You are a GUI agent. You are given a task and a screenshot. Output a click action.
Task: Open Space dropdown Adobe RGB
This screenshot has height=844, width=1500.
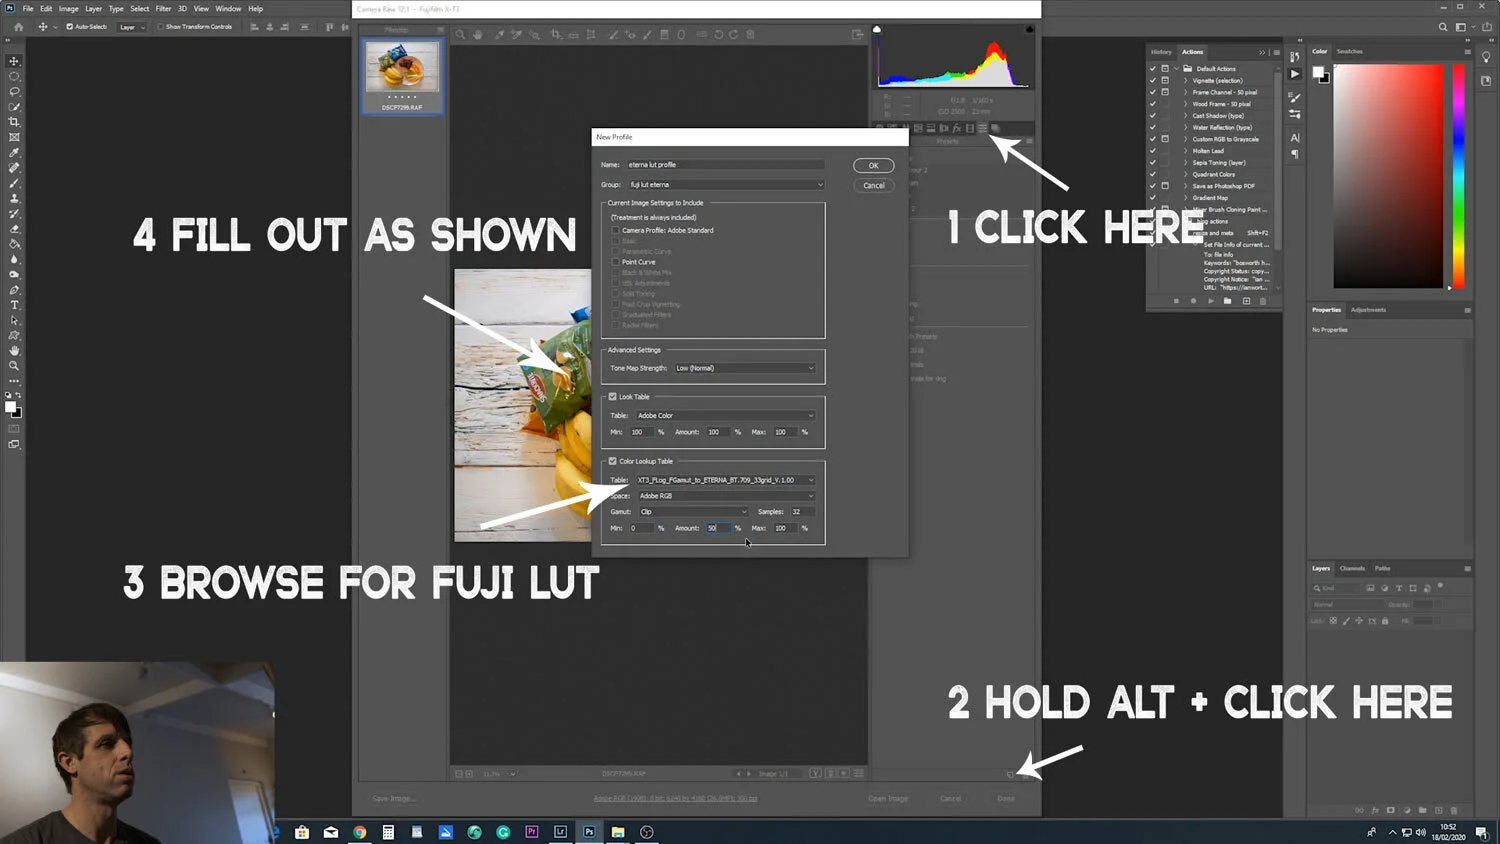pyautogui.click(x=725, y=496)
